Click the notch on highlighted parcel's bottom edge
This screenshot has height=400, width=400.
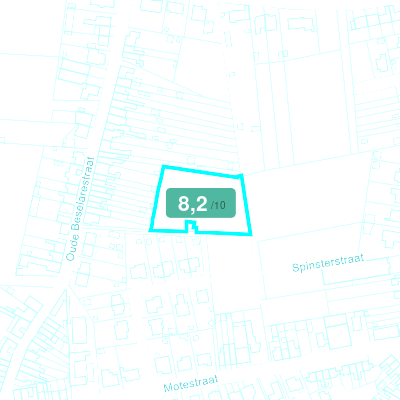click(191, 226)
